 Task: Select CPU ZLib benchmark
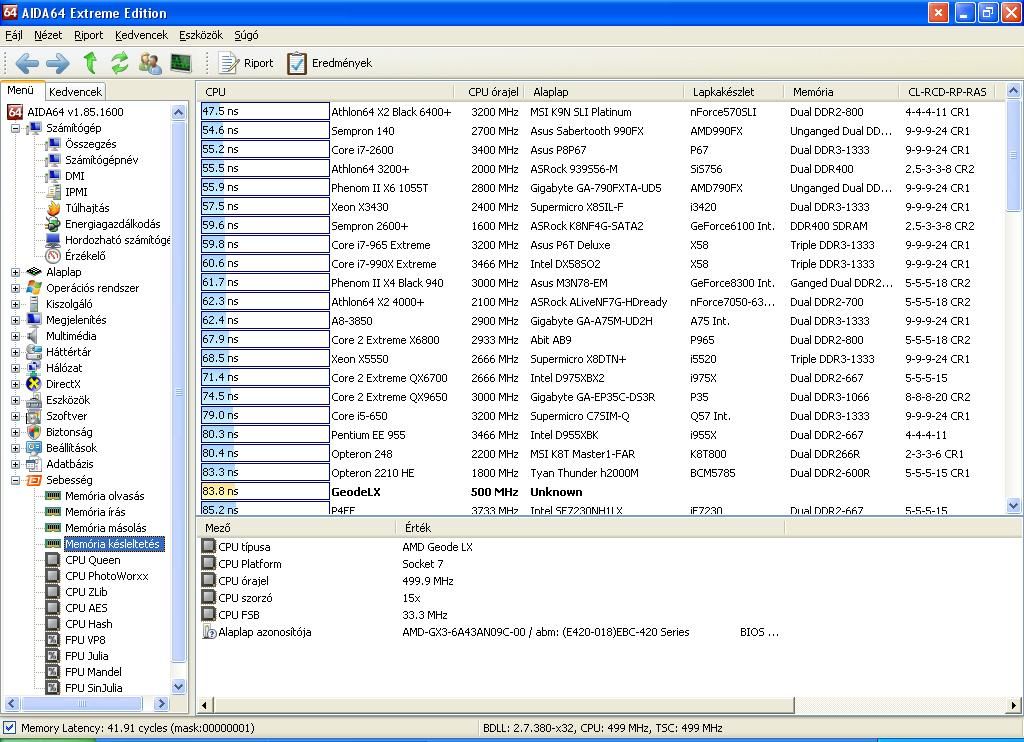[x=86, y=592]
